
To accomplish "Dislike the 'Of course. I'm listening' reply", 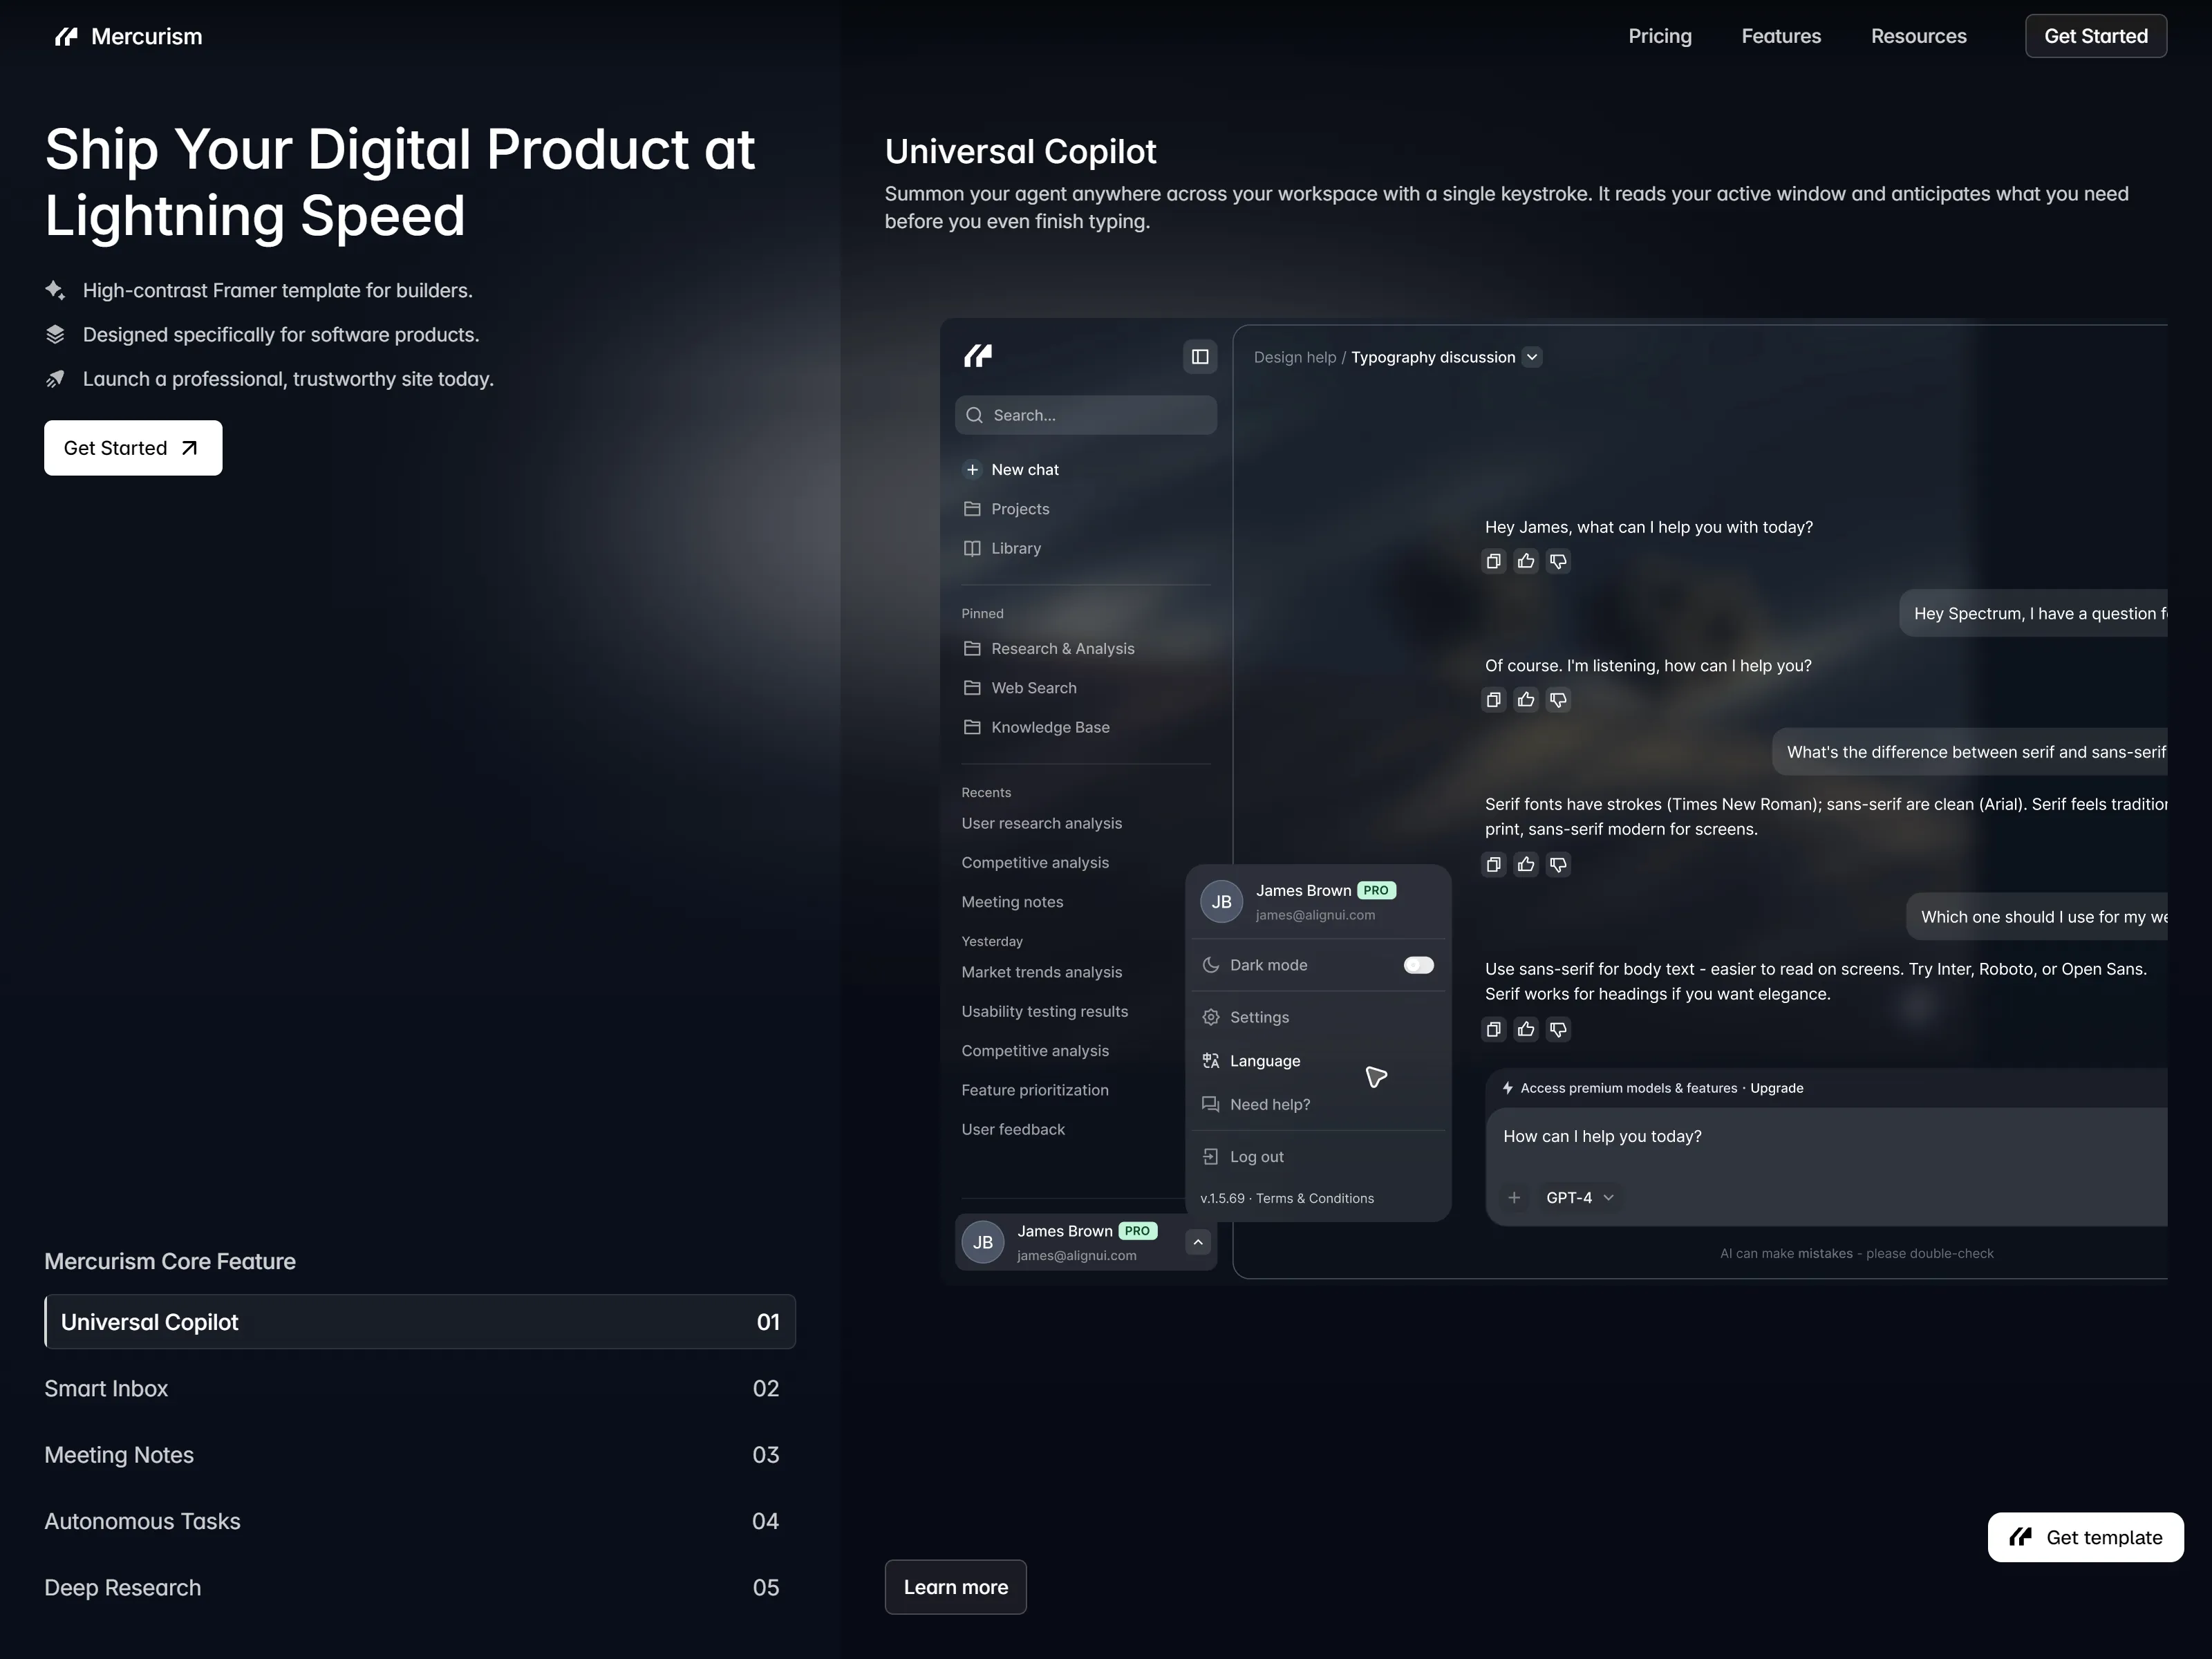I will [x=1558, y=700].
